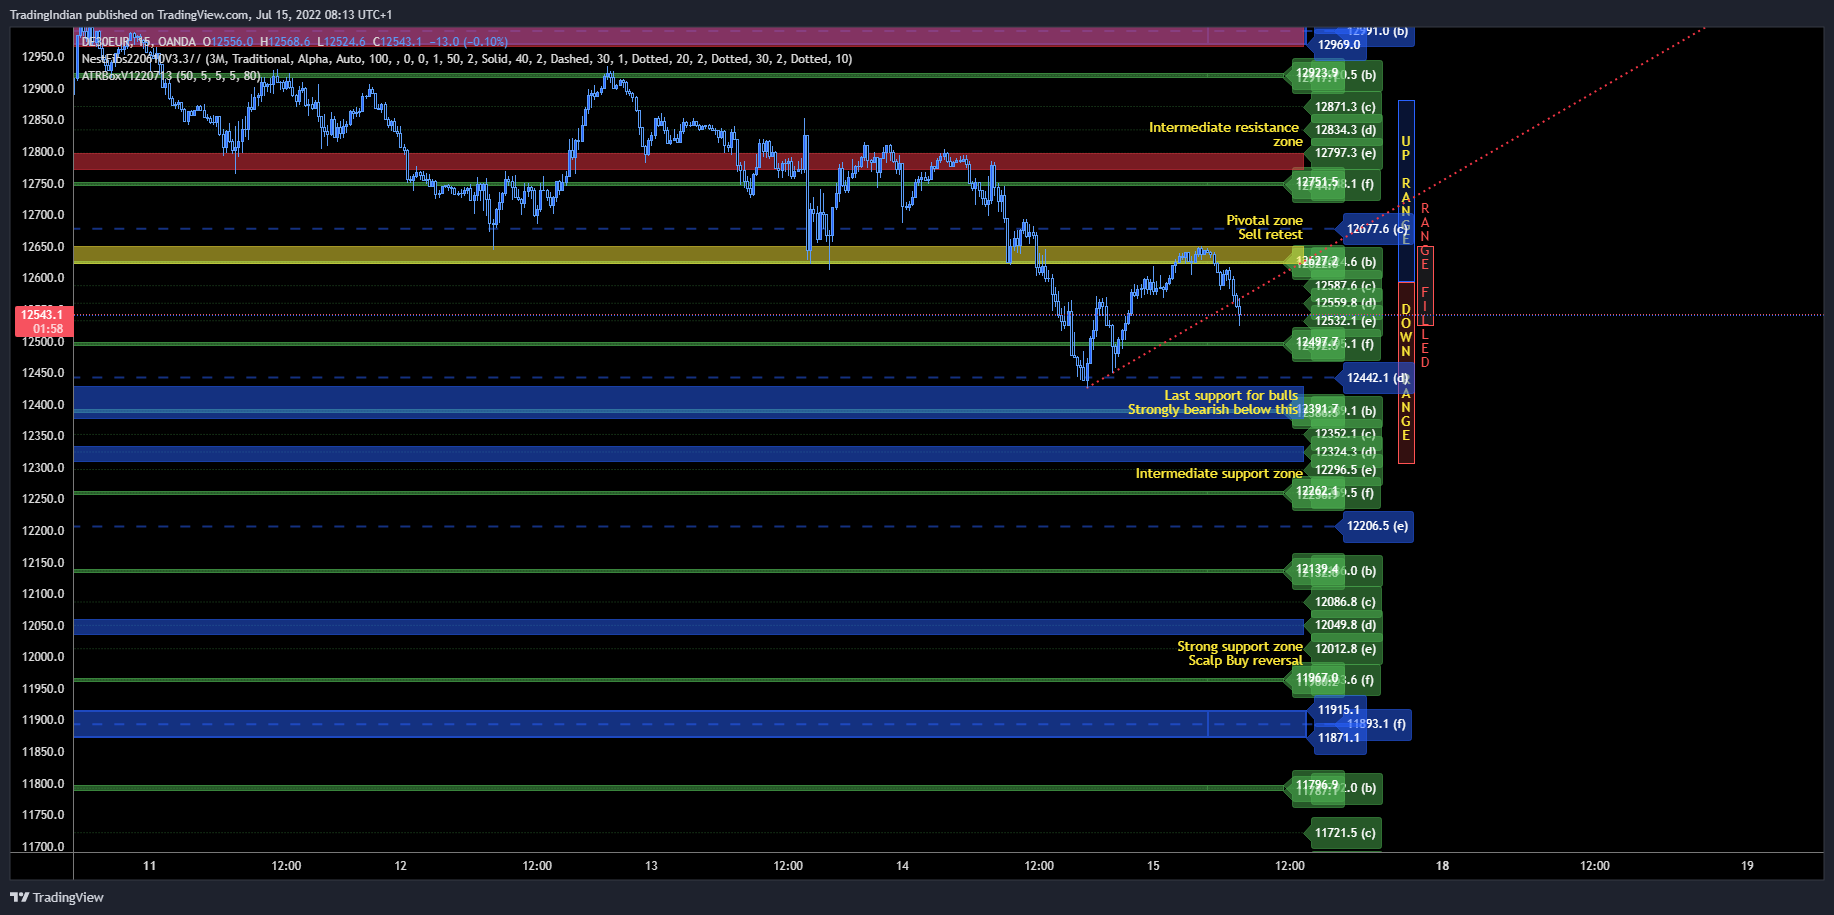Select the red resistance zone band near 12800
The height and width of the screenshot is (915, 1834).
[689, 161]
